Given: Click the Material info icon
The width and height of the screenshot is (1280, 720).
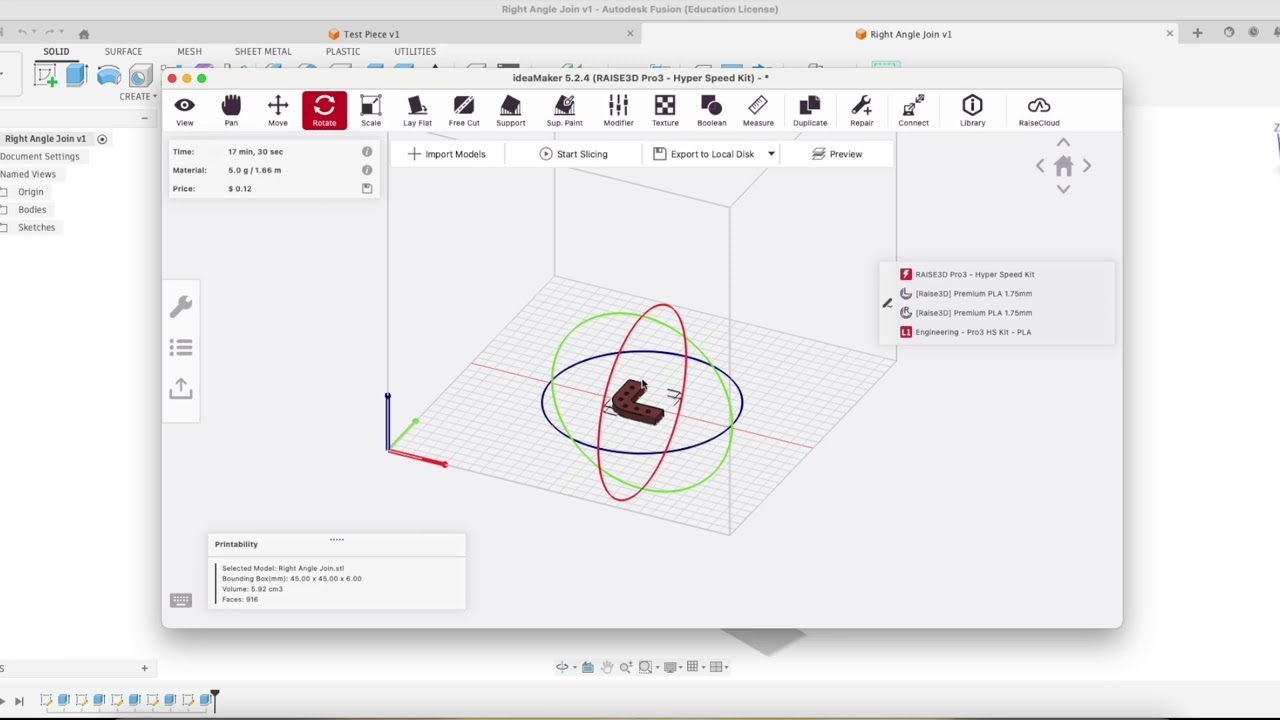Looking at the screenshot, I should pos(367,170).
